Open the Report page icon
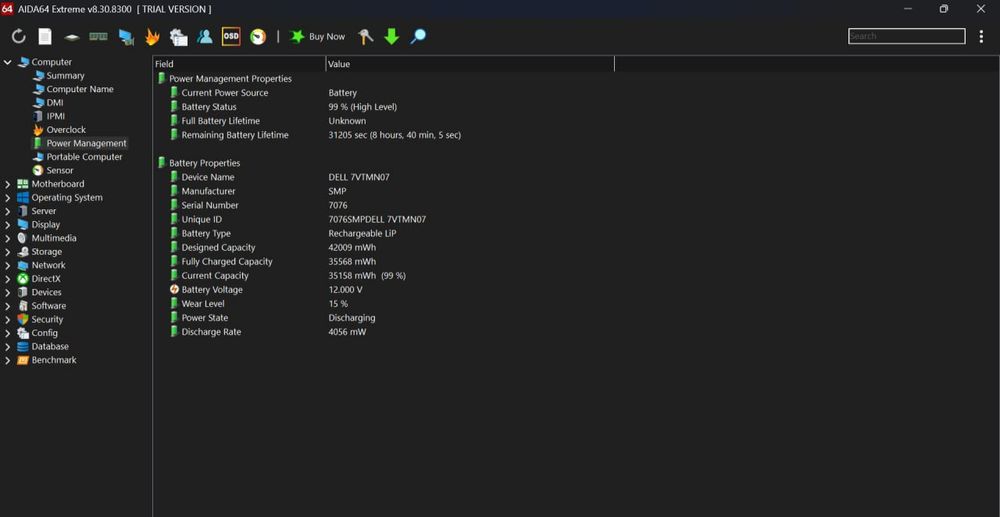 45,36
